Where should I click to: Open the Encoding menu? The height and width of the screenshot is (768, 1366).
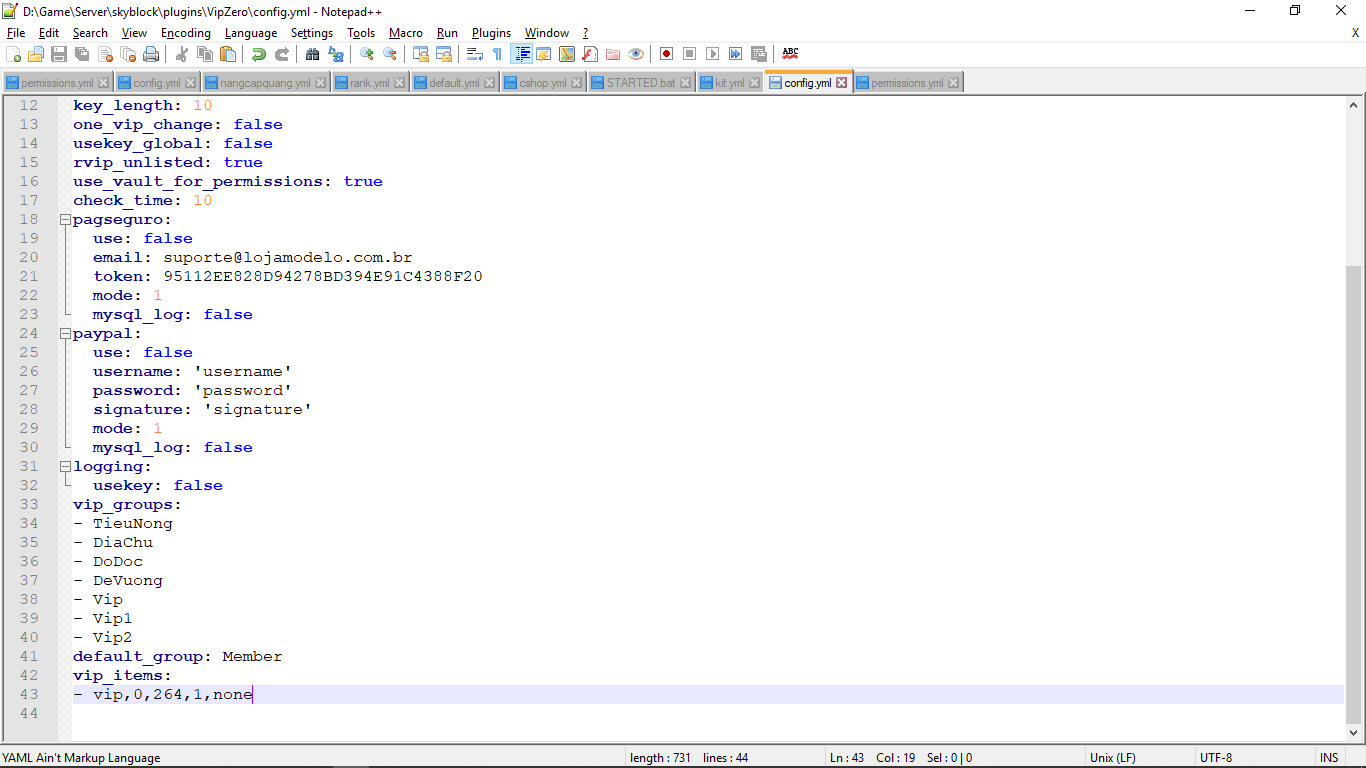[x=185, y=33]
